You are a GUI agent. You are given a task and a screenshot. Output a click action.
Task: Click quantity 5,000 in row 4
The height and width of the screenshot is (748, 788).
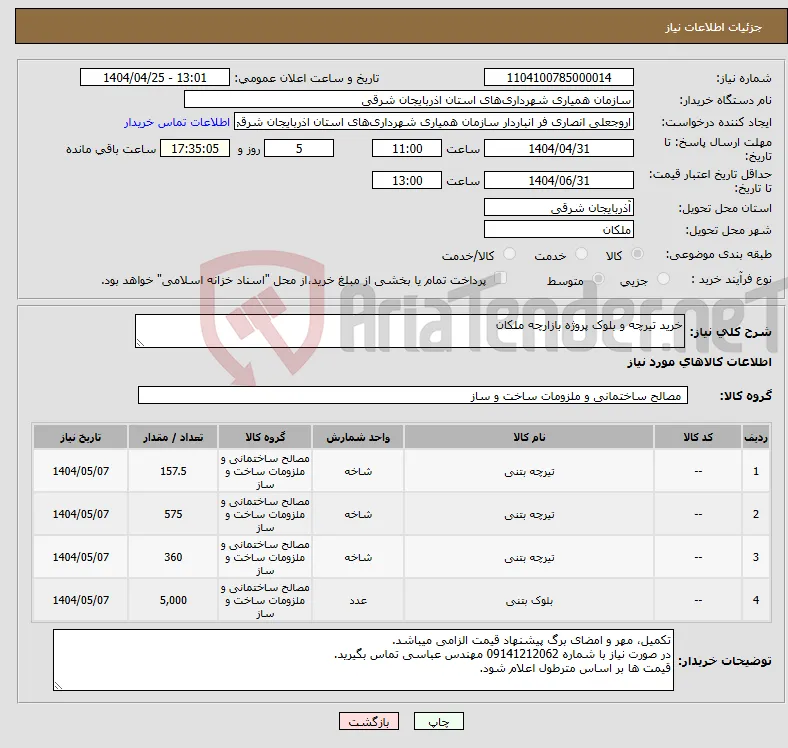coord(173,600)
